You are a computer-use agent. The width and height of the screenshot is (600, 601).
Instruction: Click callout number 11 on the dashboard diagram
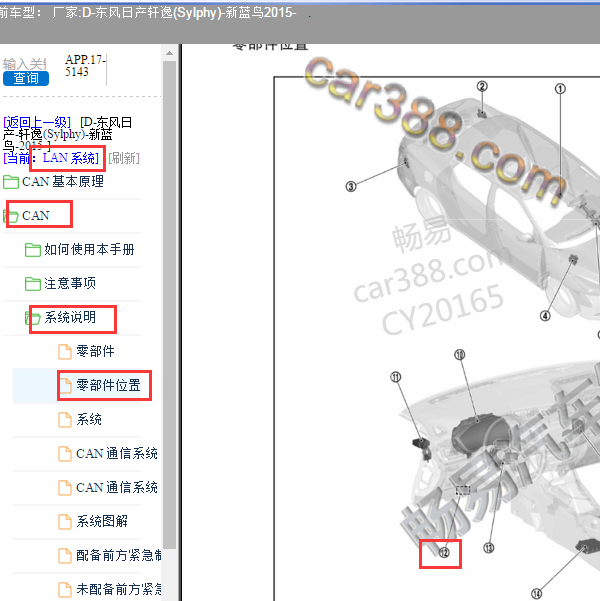click(396, 377)
